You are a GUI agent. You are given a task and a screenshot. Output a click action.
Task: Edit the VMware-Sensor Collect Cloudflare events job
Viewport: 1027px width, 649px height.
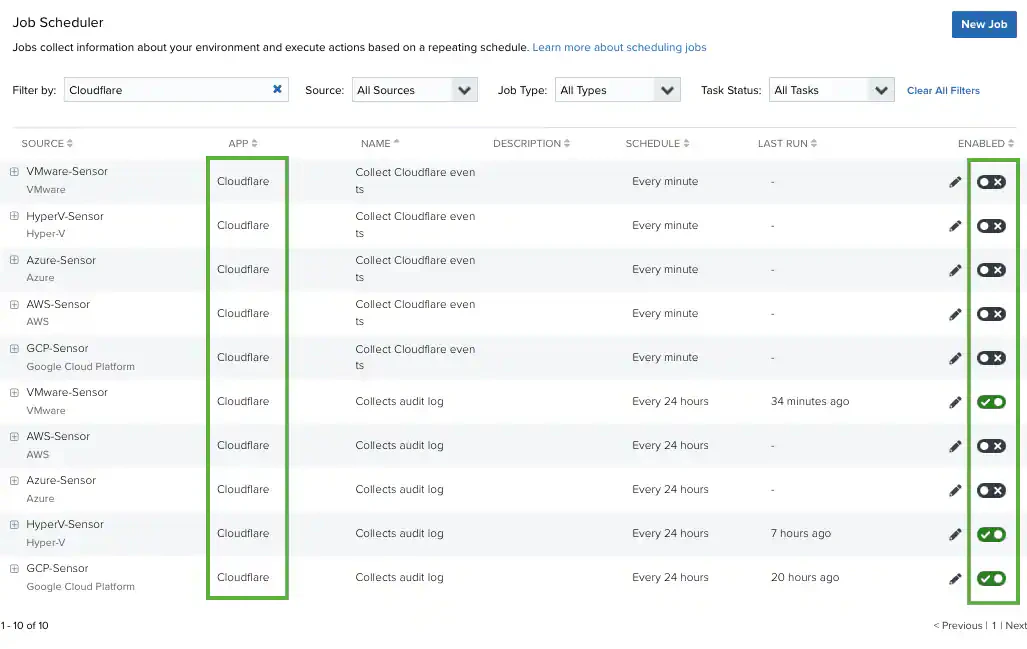[955, 182]
